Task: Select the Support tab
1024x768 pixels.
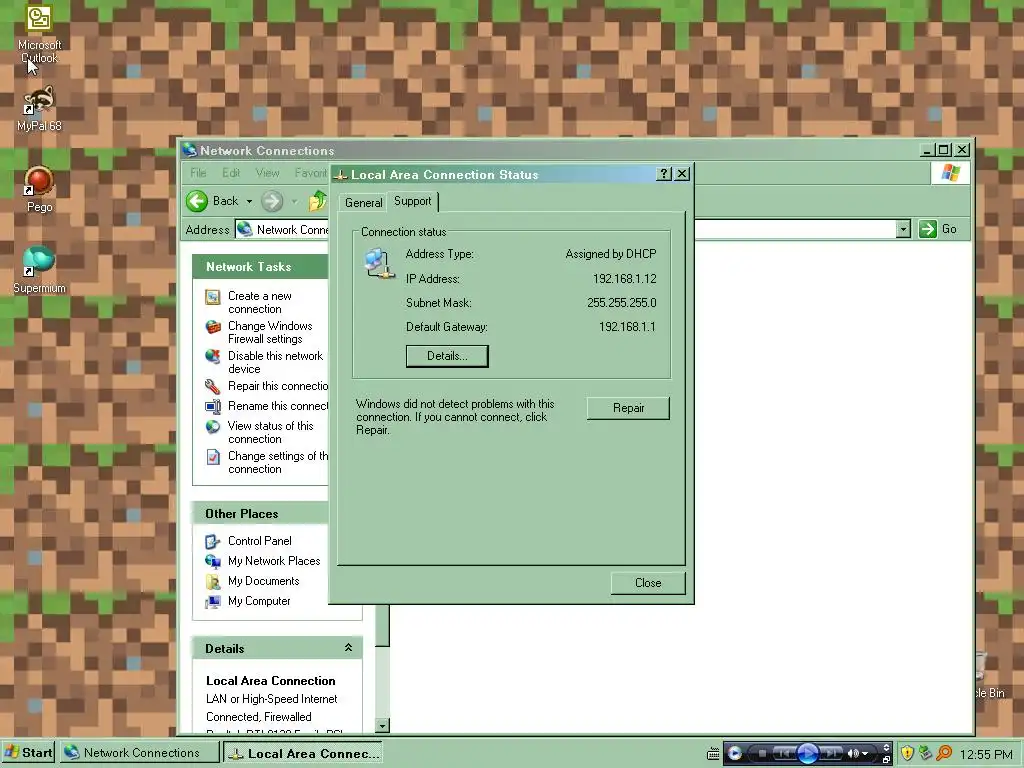Action: [x=413, y=201]
